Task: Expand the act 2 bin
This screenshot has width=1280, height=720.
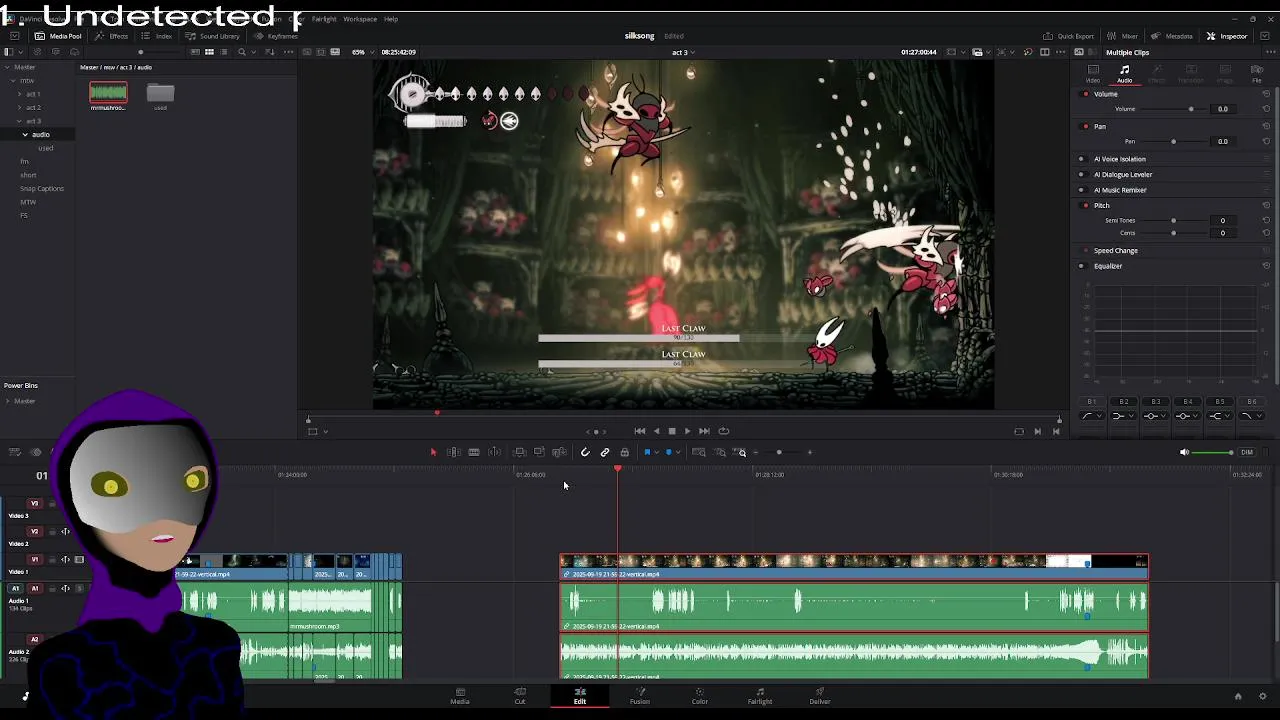Action: click(19, 107)
